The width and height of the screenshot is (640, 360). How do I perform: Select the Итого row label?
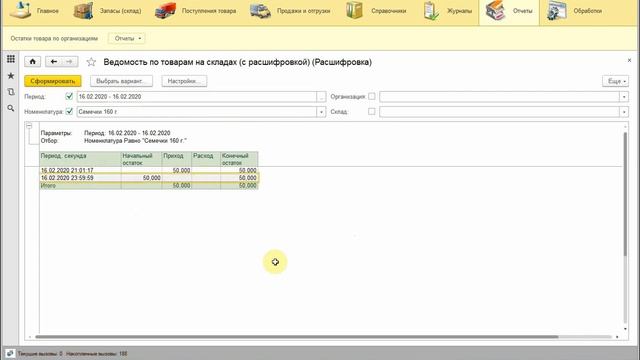pyautogui.click(x=48, y=186)
